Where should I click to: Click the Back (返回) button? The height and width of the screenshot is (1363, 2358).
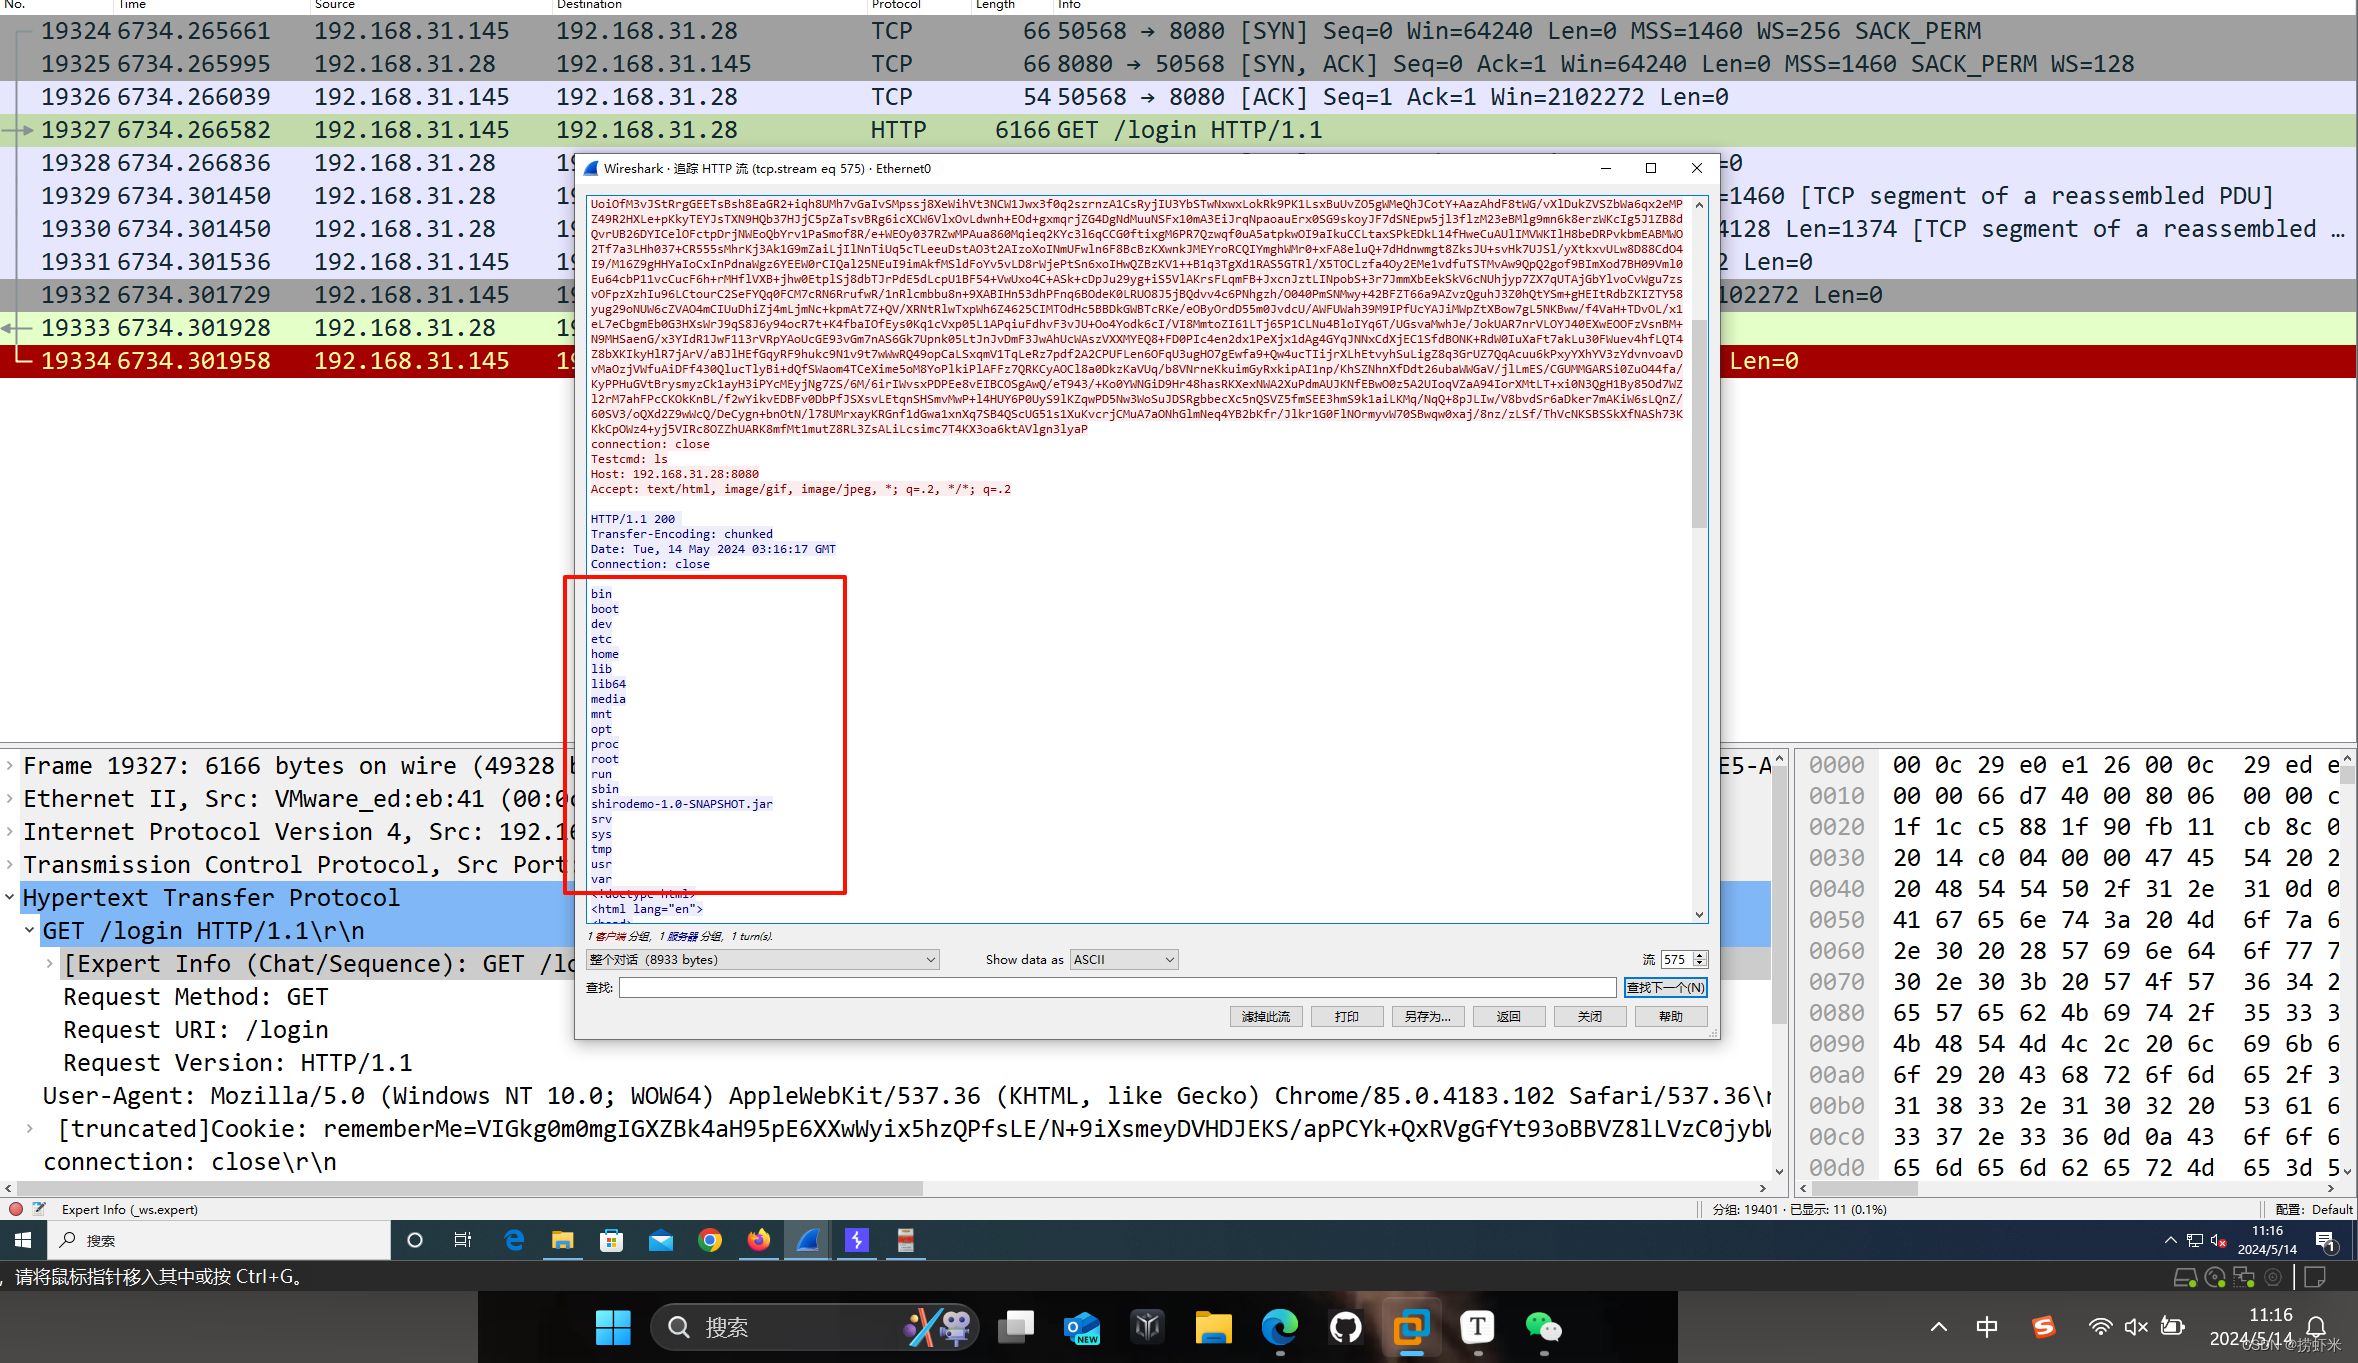(x=1508, y=1016)
